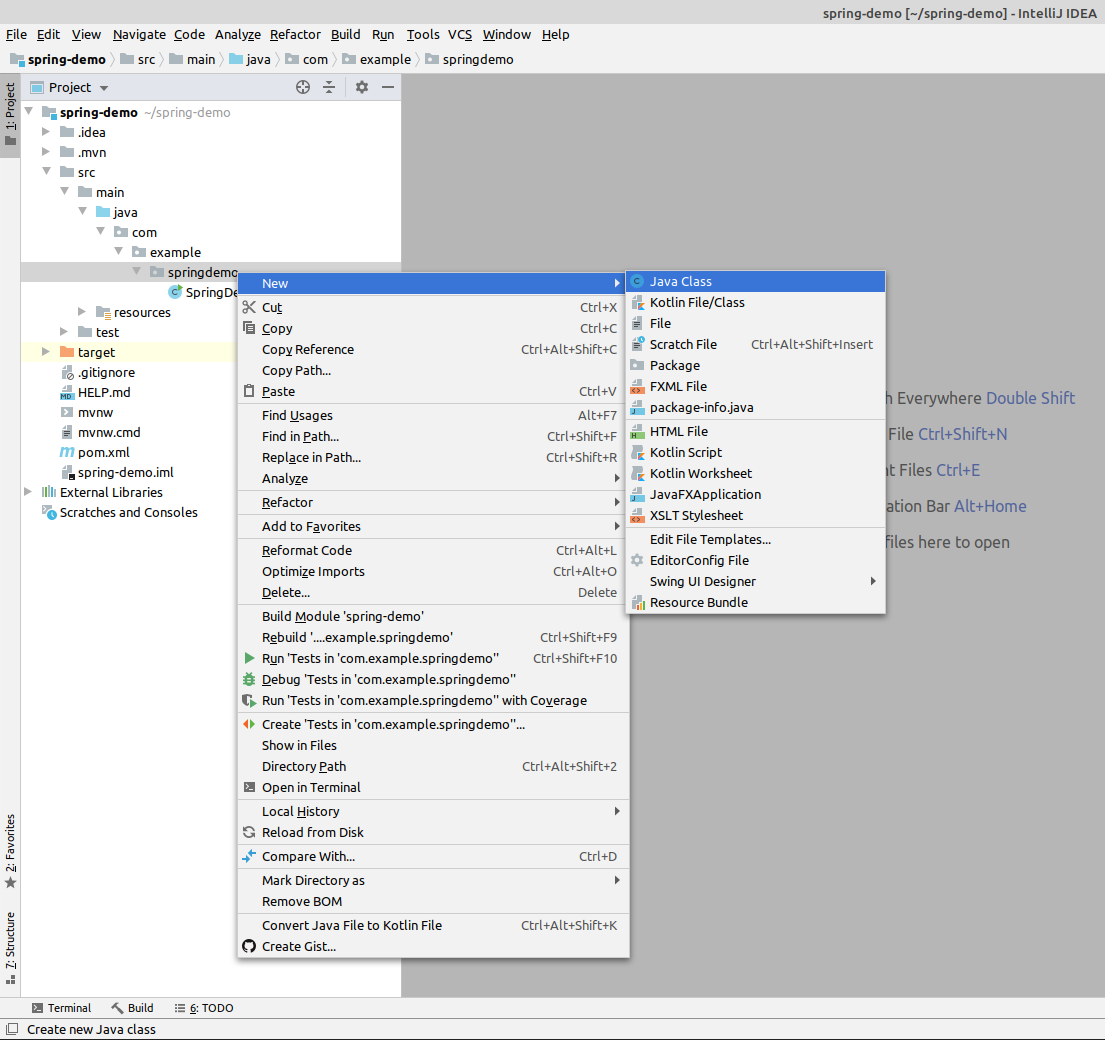This screenshot has height=1040, width=1105.
Task: Click the Scratch File icon
Action: click(x=637, y=345)
